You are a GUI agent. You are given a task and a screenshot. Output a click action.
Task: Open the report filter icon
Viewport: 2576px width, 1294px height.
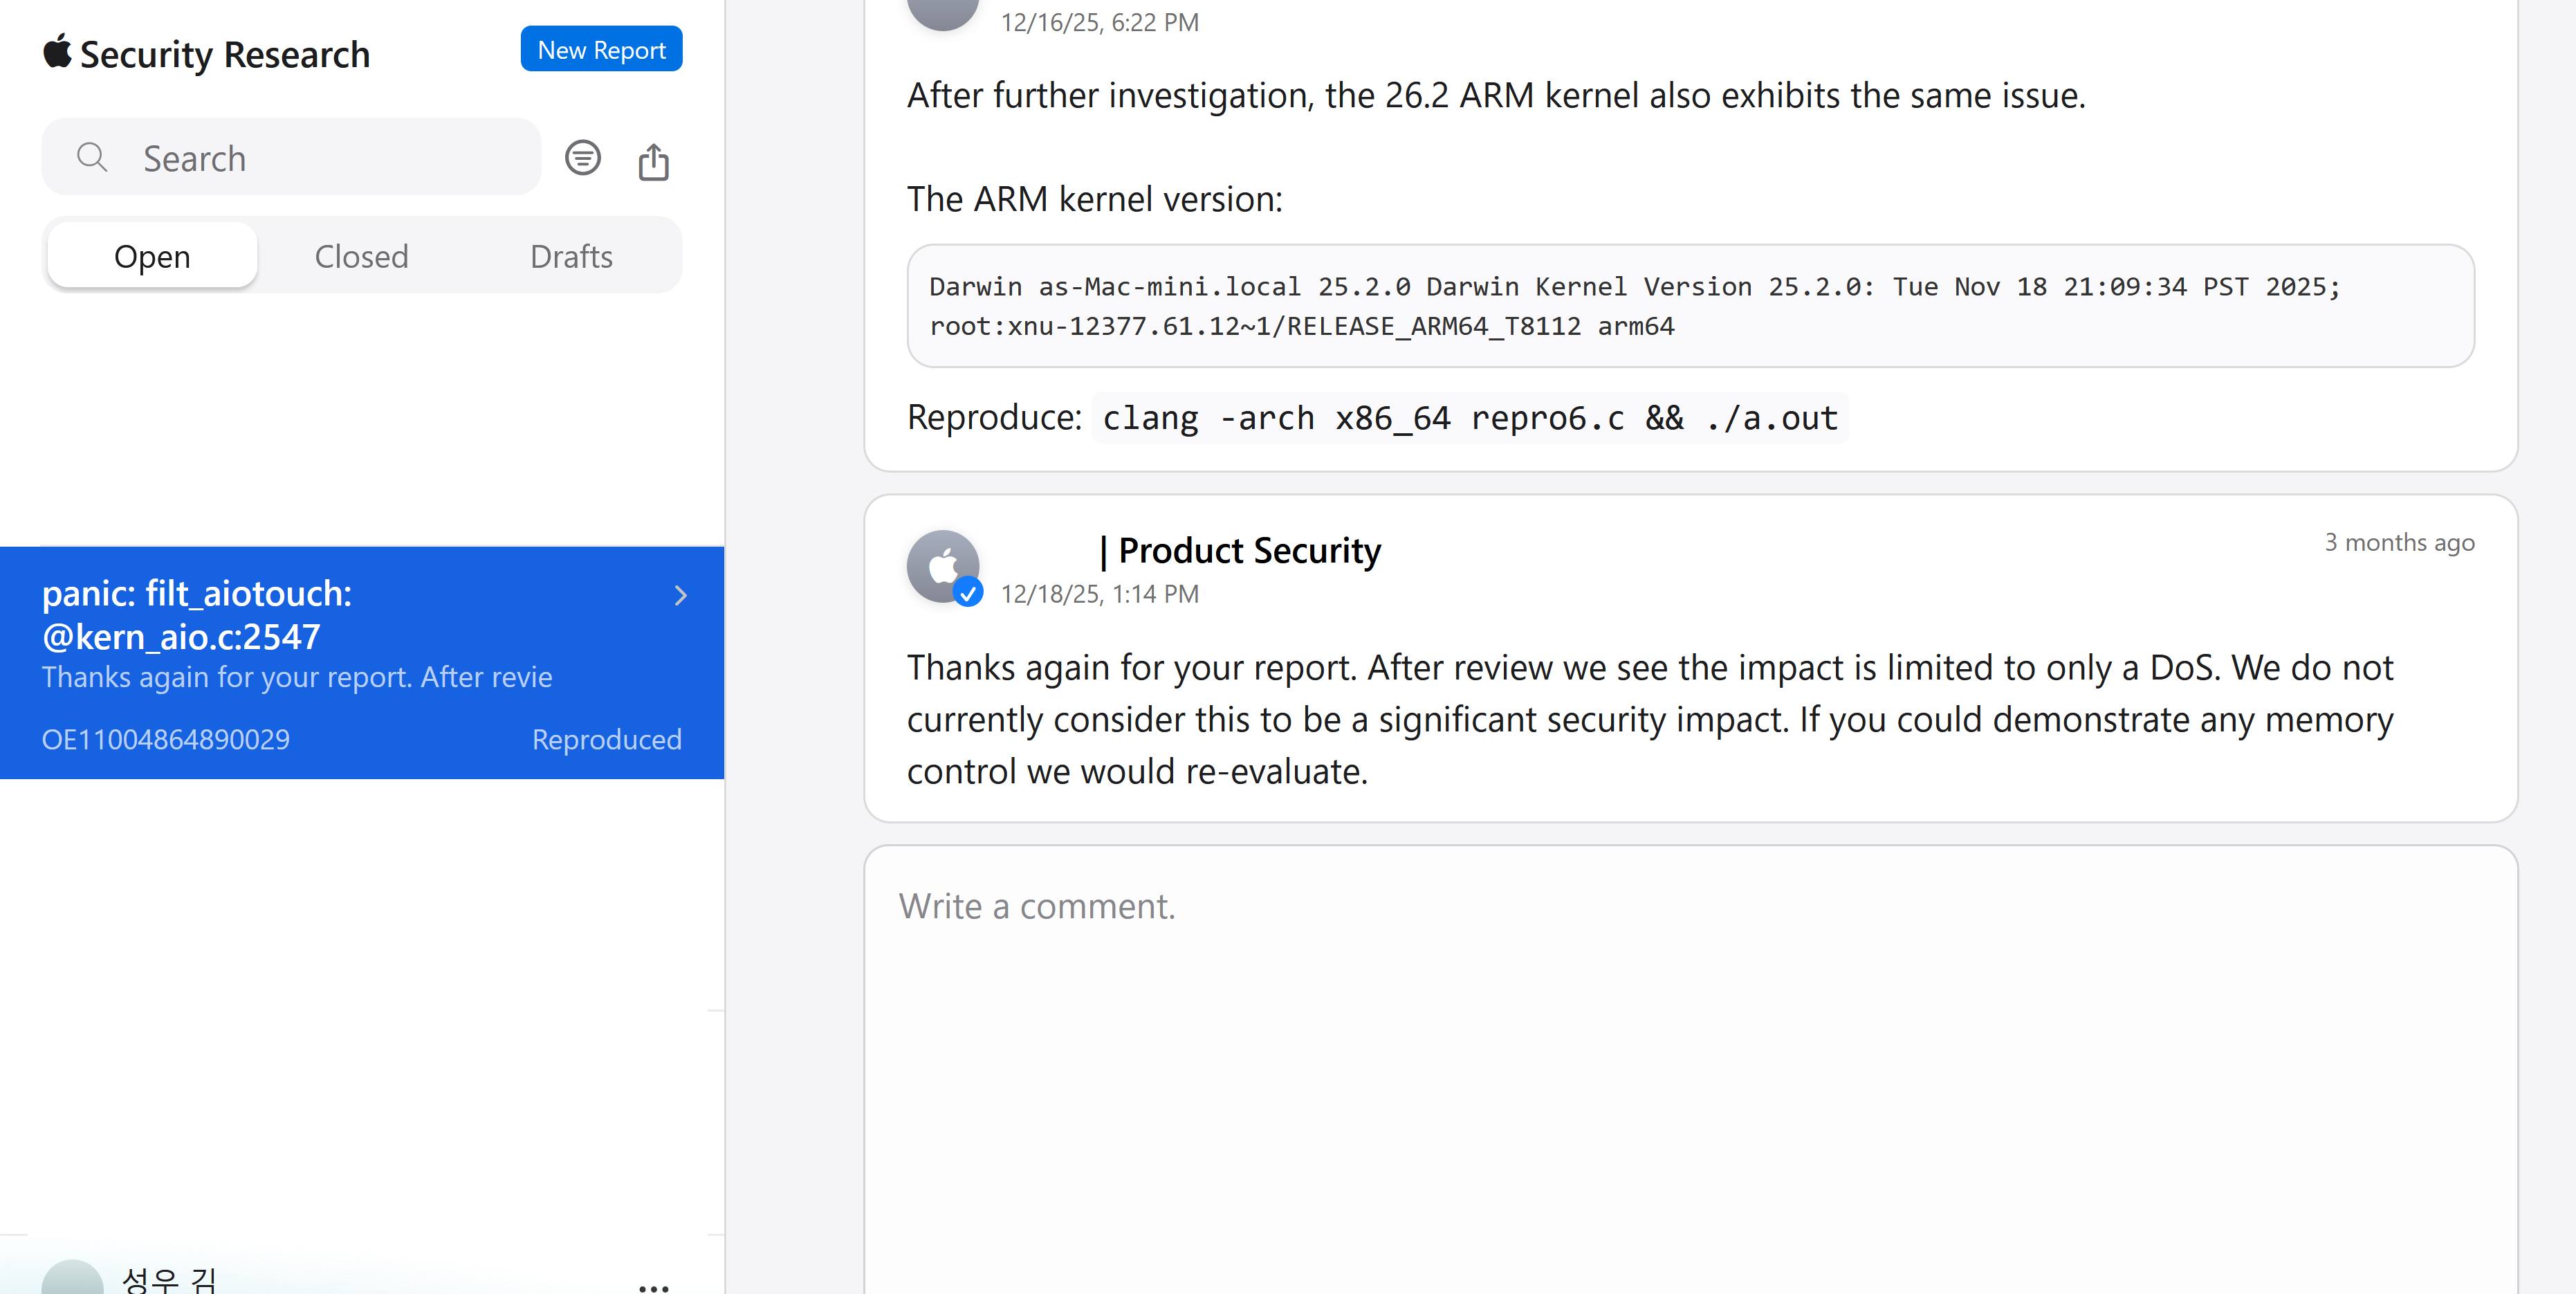583,158
